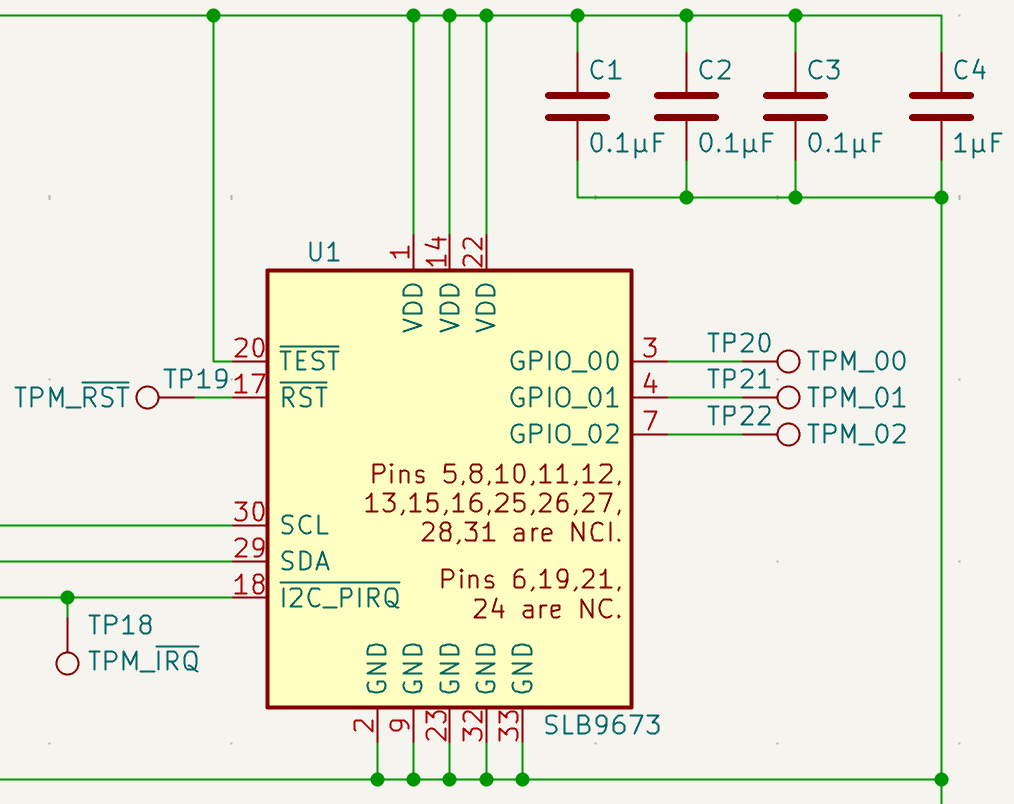
Task: Click VDD pin number 22
Action: click(473, 252)
